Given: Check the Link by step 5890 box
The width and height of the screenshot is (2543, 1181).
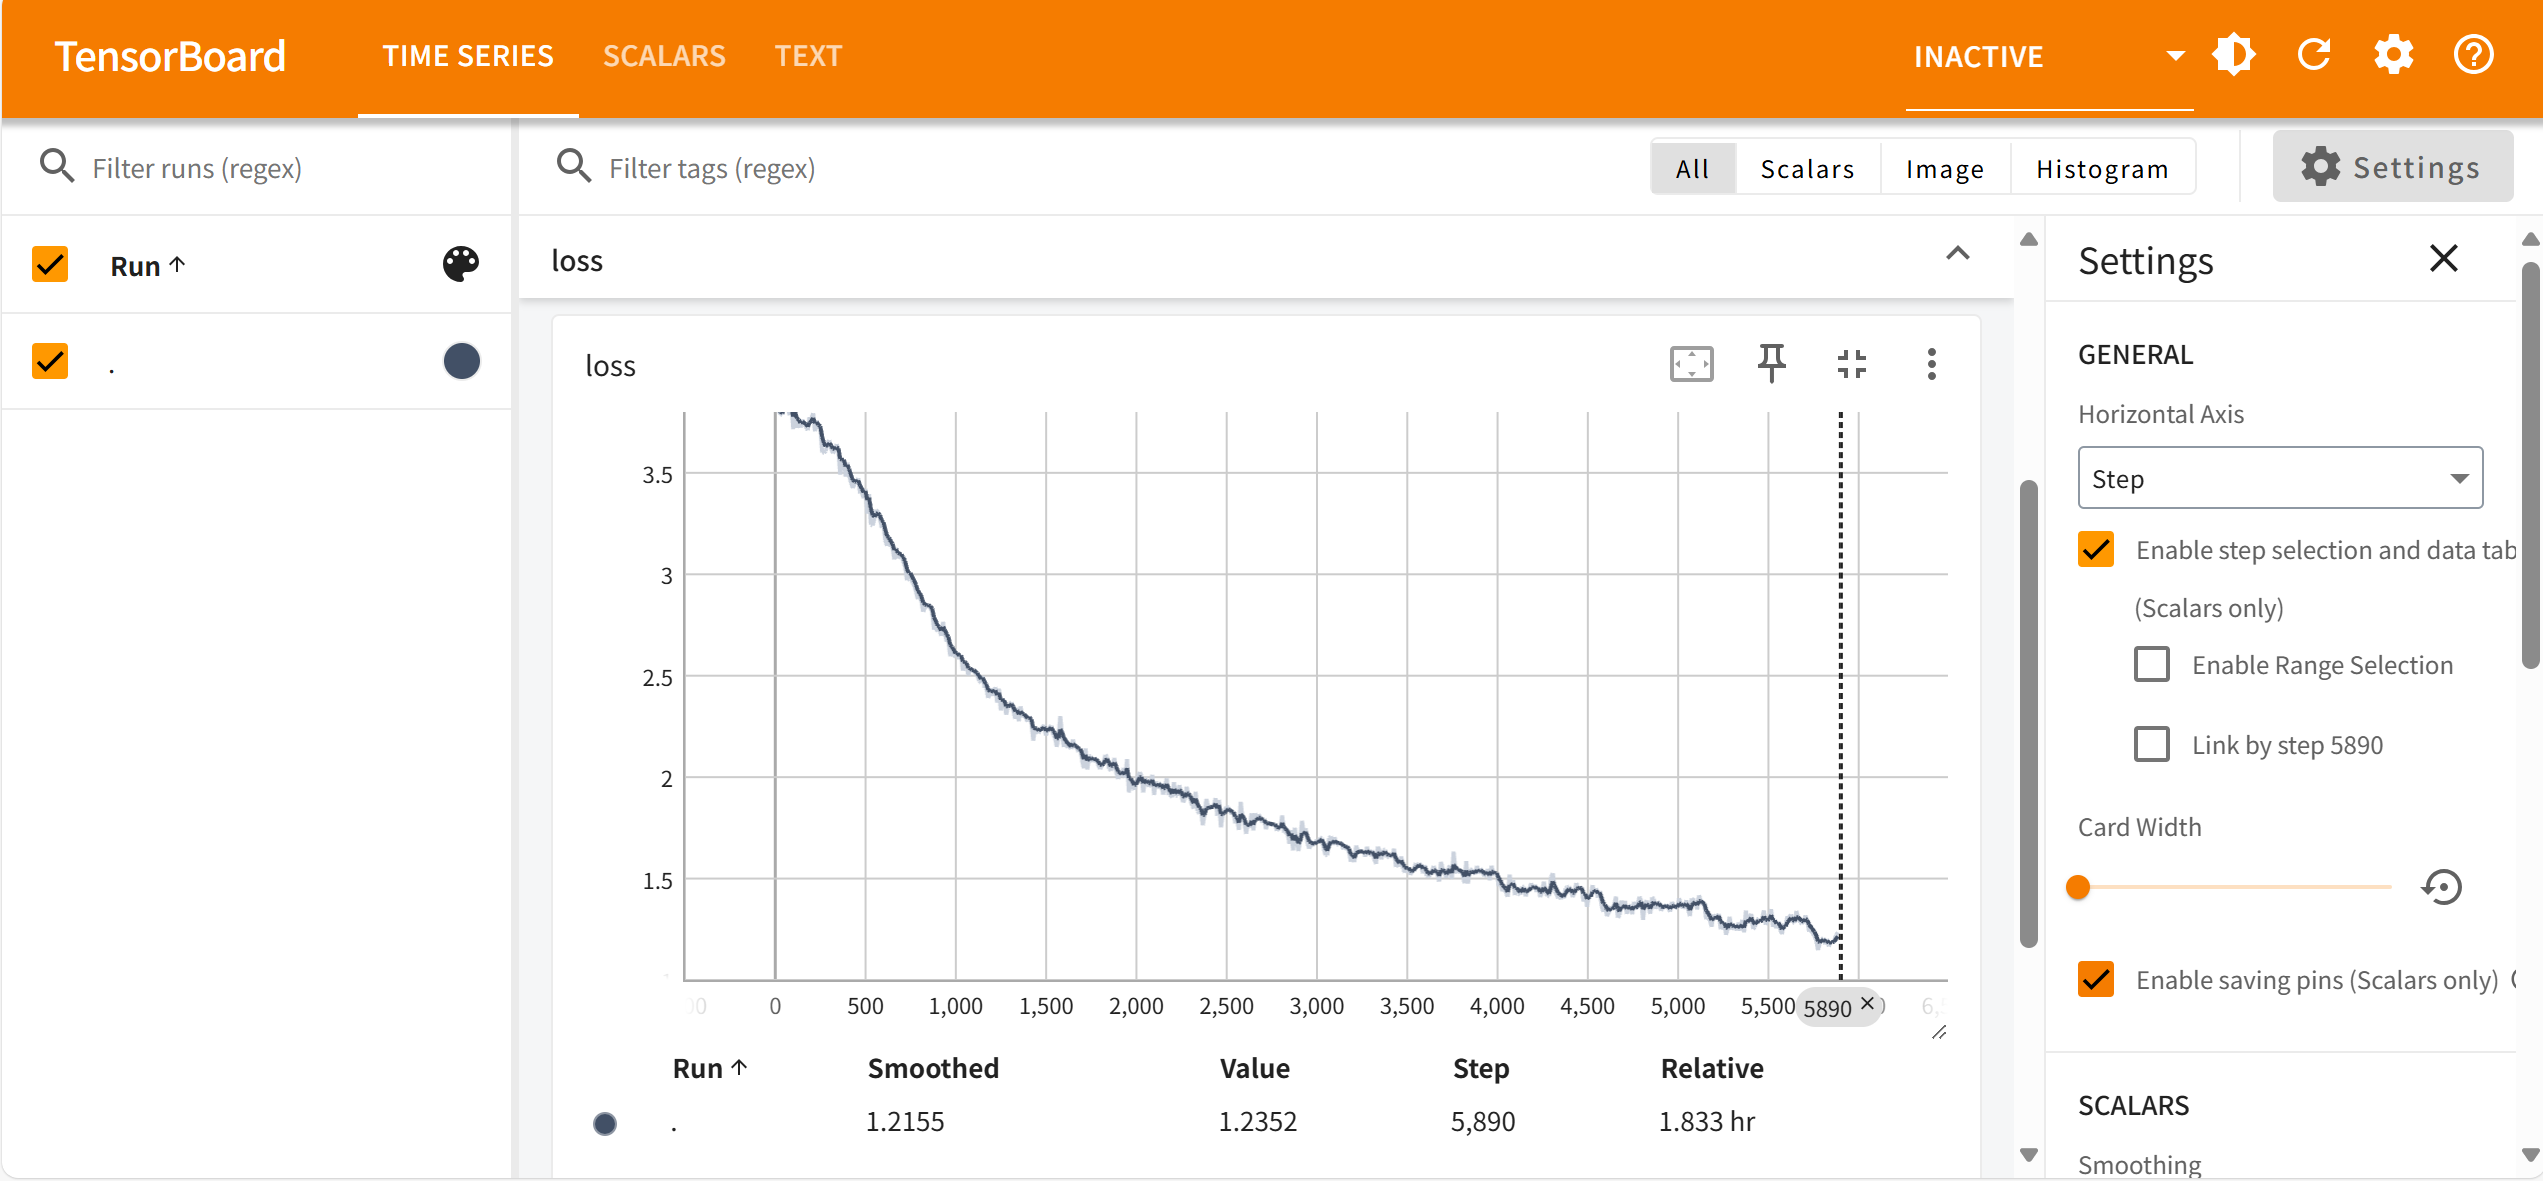Looking at the screenshot, I should click(x=2152, y=745).
